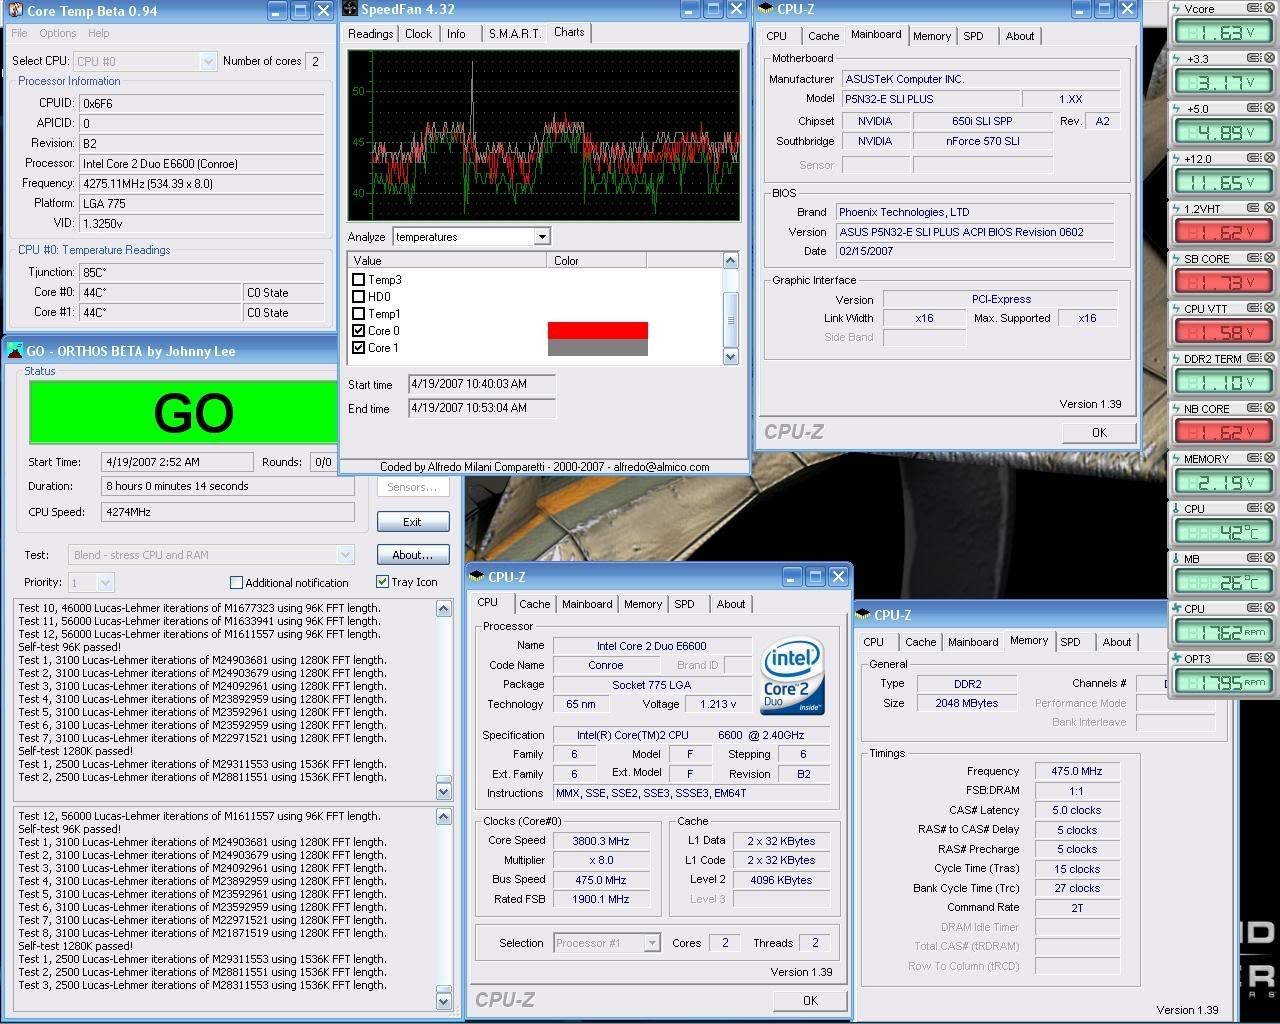Open the Blend stress test dropdown
The height and width of the screenshot is (1024, 1280).
pyautogui.click(x=345, y=555)
